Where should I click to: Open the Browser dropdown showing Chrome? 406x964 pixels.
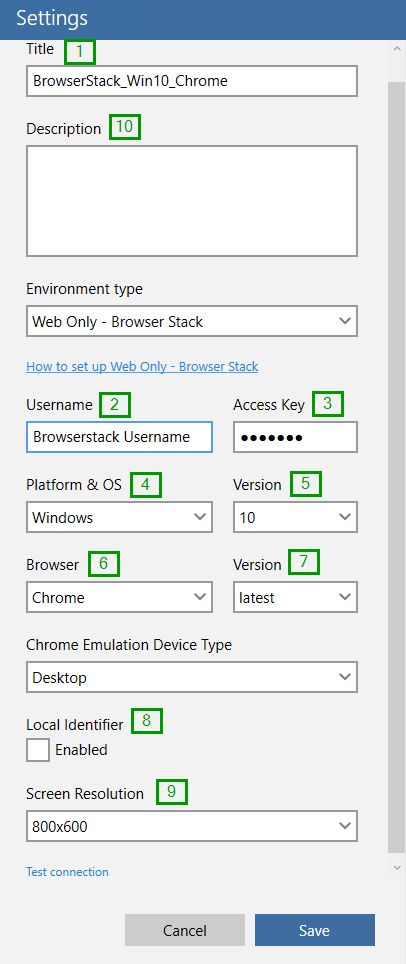click(x=119, y=597)
